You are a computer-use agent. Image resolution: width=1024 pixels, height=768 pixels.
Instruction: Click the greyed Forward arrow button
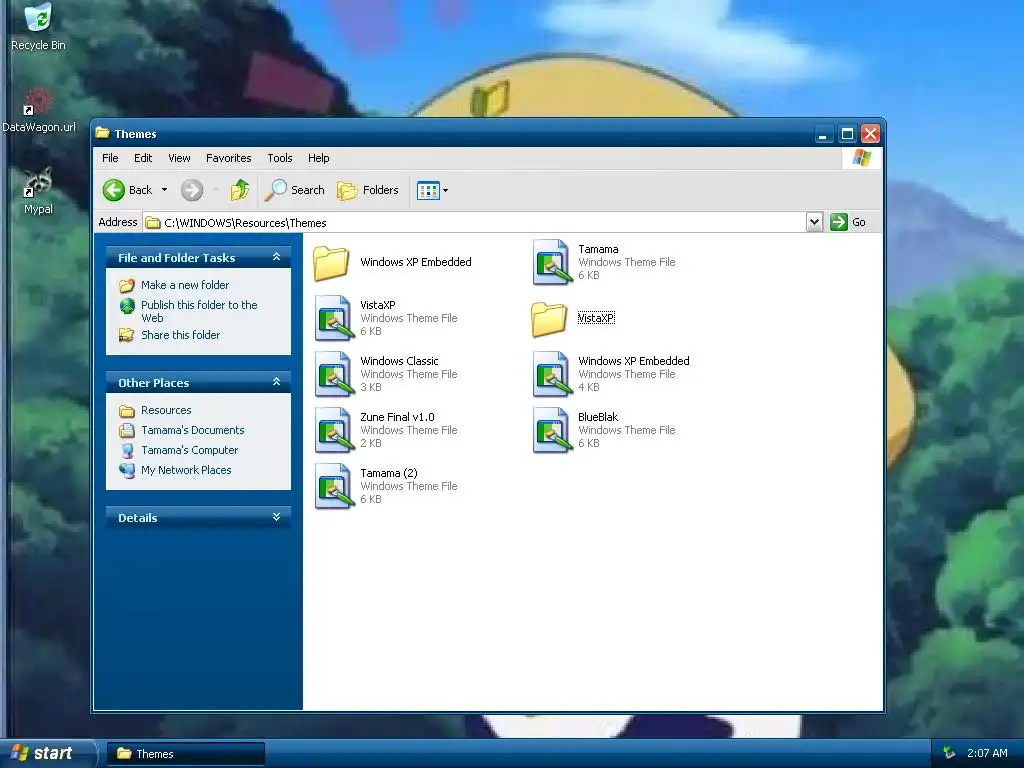pyautogui.click(x=192, y=190)
